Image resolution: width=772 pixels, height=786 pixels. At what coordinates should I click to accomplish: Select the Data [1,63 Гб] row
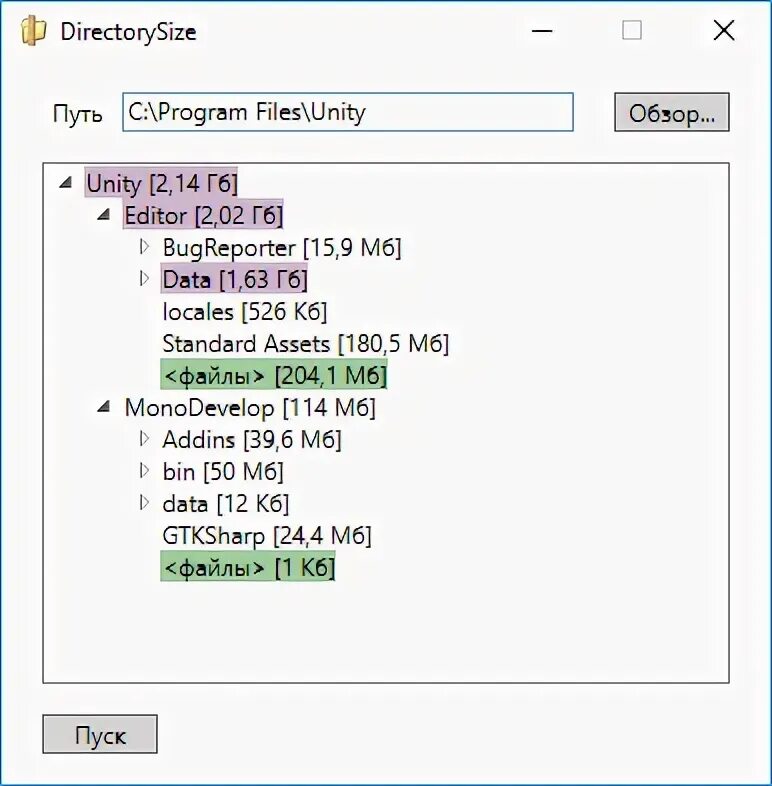click(x=234, y=279)
